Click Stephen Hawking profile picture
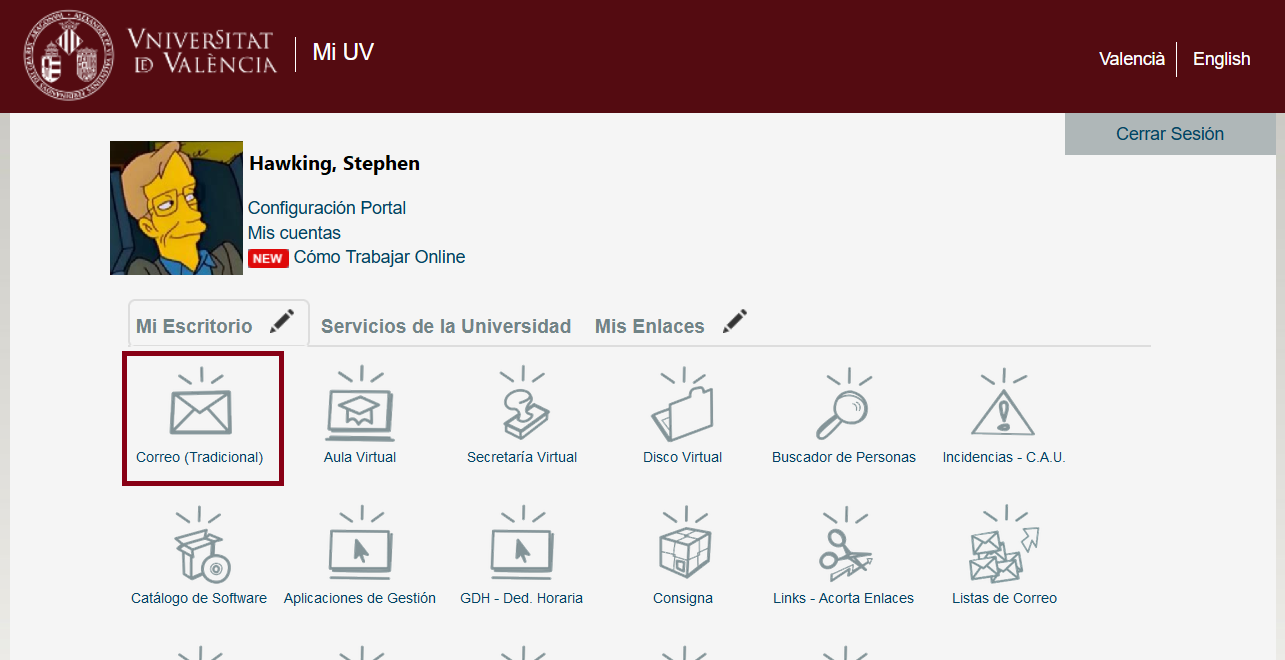This screenshot has width=1285, height=660. pos(176,208)
